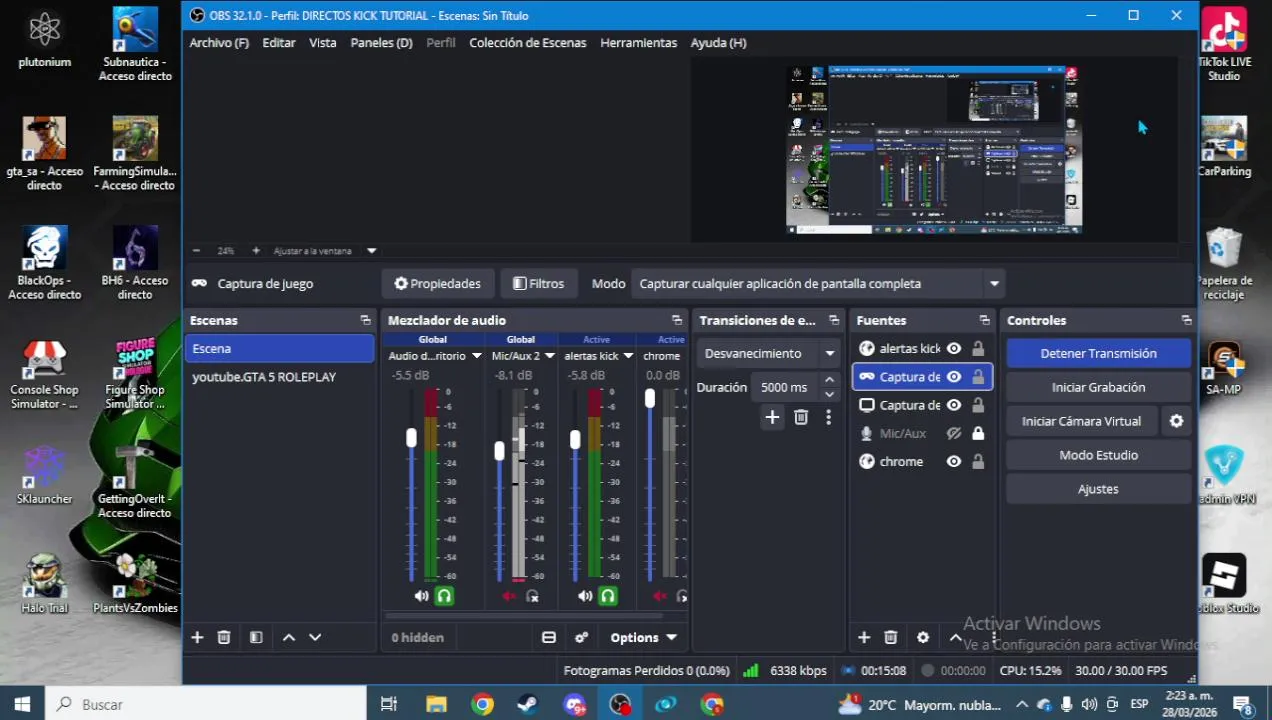1272x720 pixels.
Task: Undock the Mezclador de audio panel
Action: coord(677,320)
